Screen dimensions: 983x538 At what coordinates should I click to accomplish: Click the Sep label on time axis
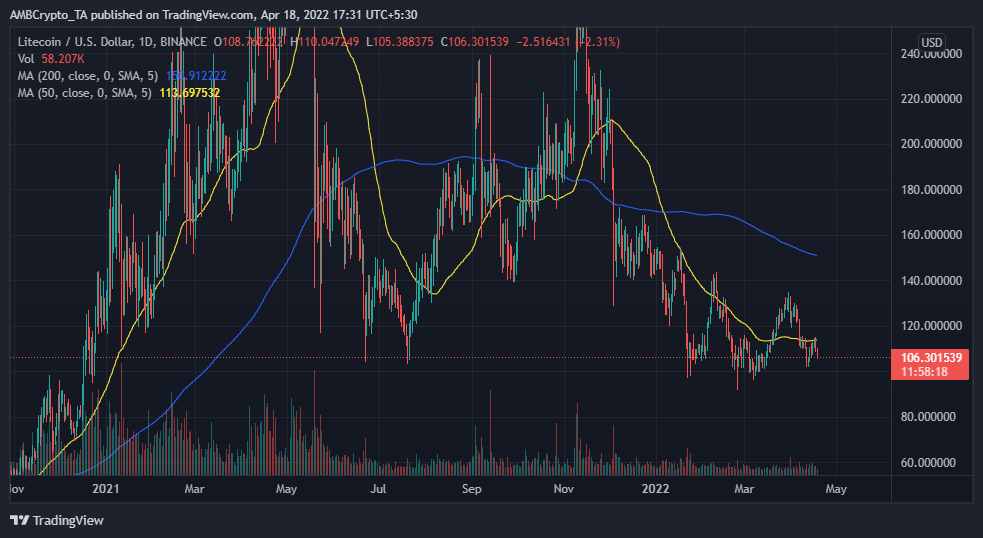[x=473, y=490]
